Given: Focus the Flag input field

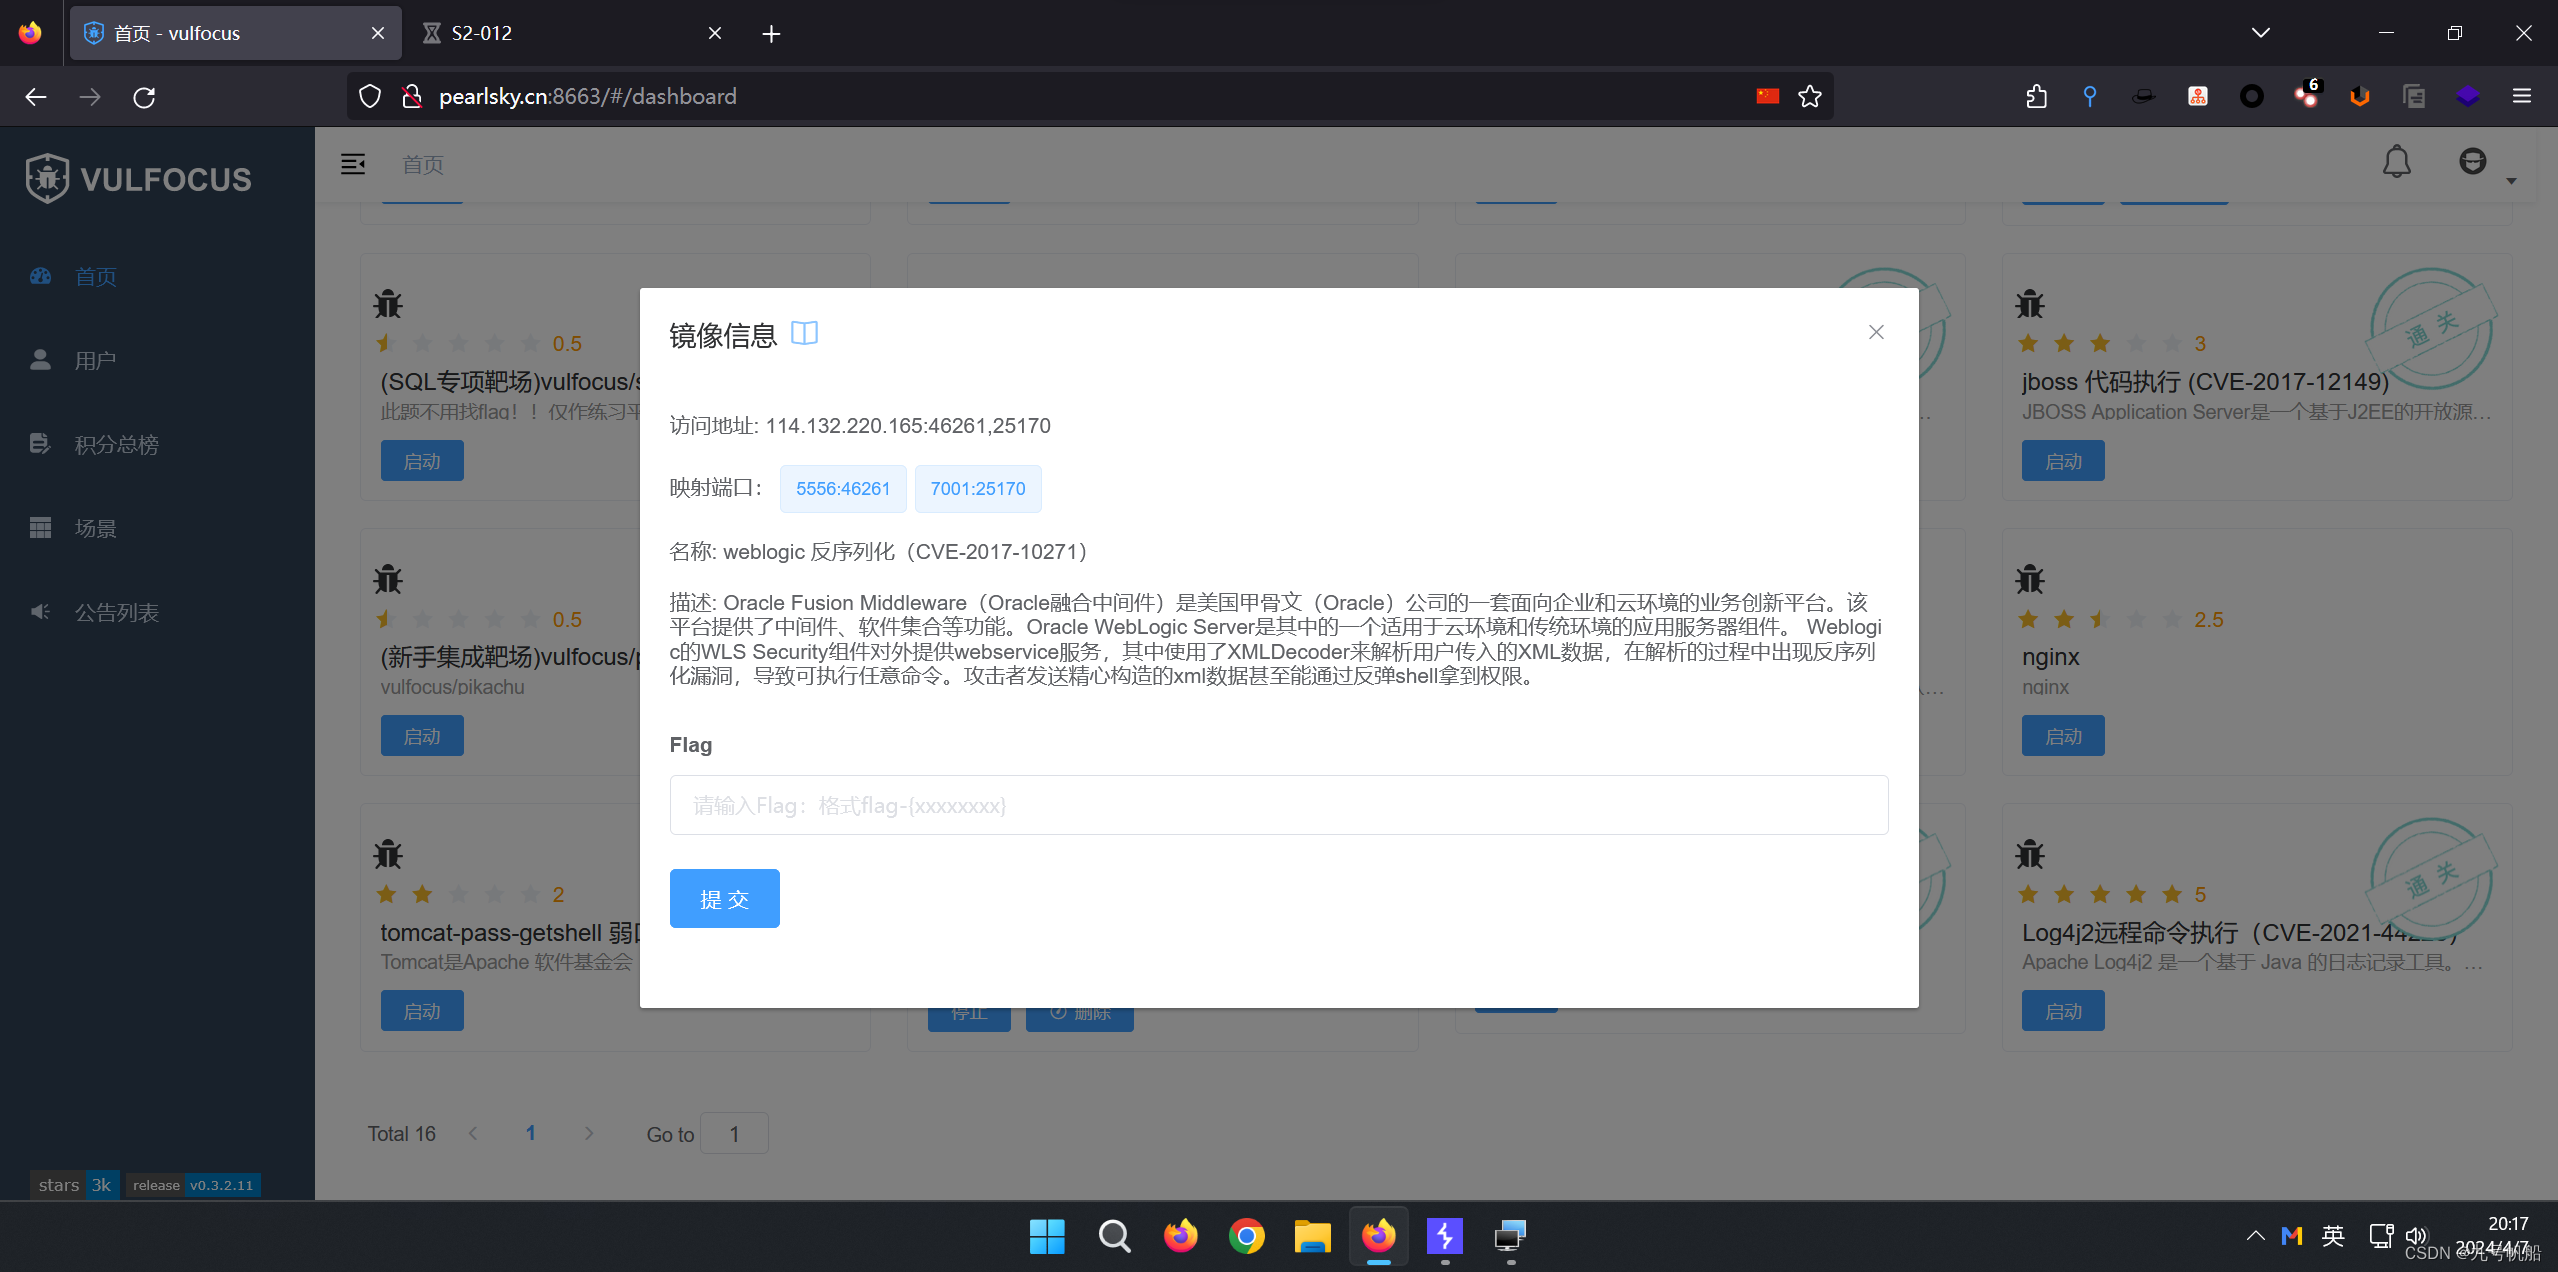Looking at the screenshot, I should tap(1279, 805).
